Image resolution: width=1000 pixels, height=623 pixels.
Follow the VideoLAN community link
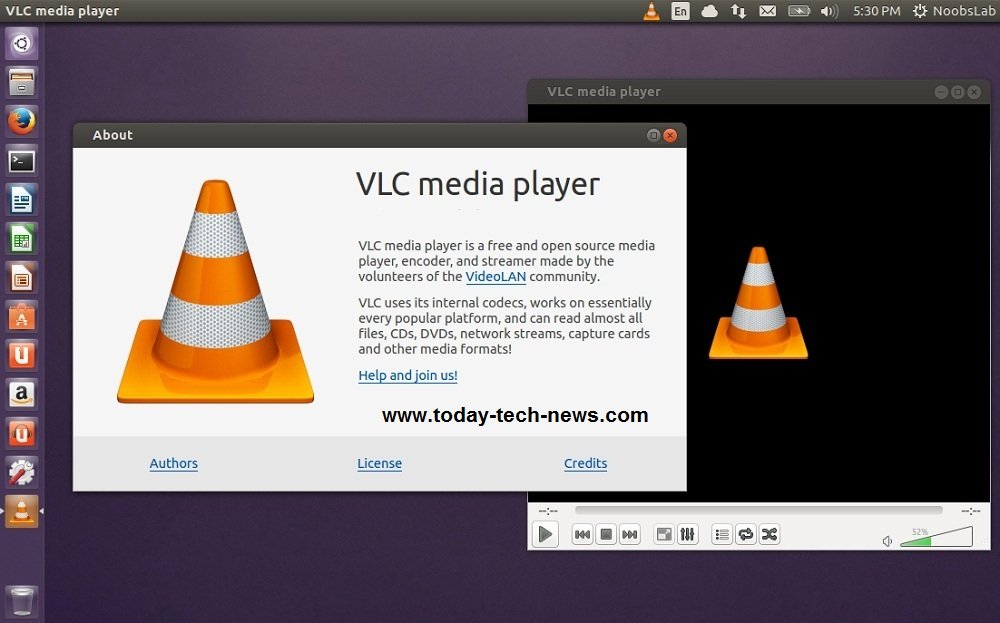(x=495, y=277)
